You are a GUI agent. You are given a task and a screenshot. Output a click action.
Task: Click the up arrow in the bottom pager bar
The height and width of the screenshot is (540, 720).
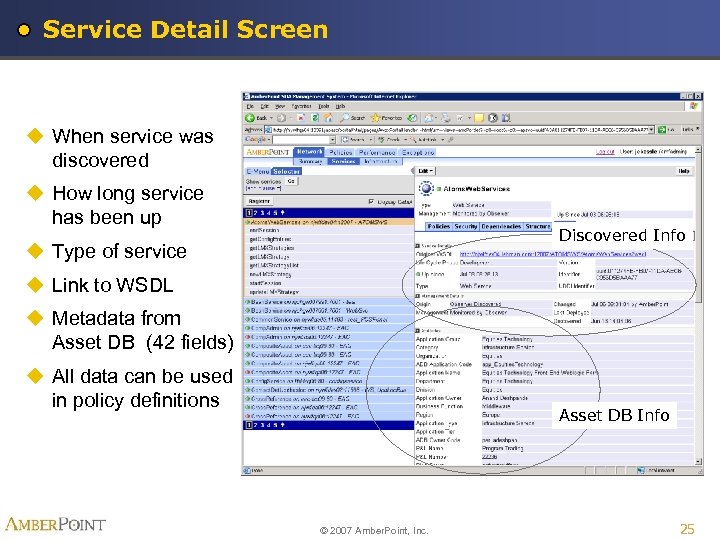pyautogui.click(x=282, y=425)
